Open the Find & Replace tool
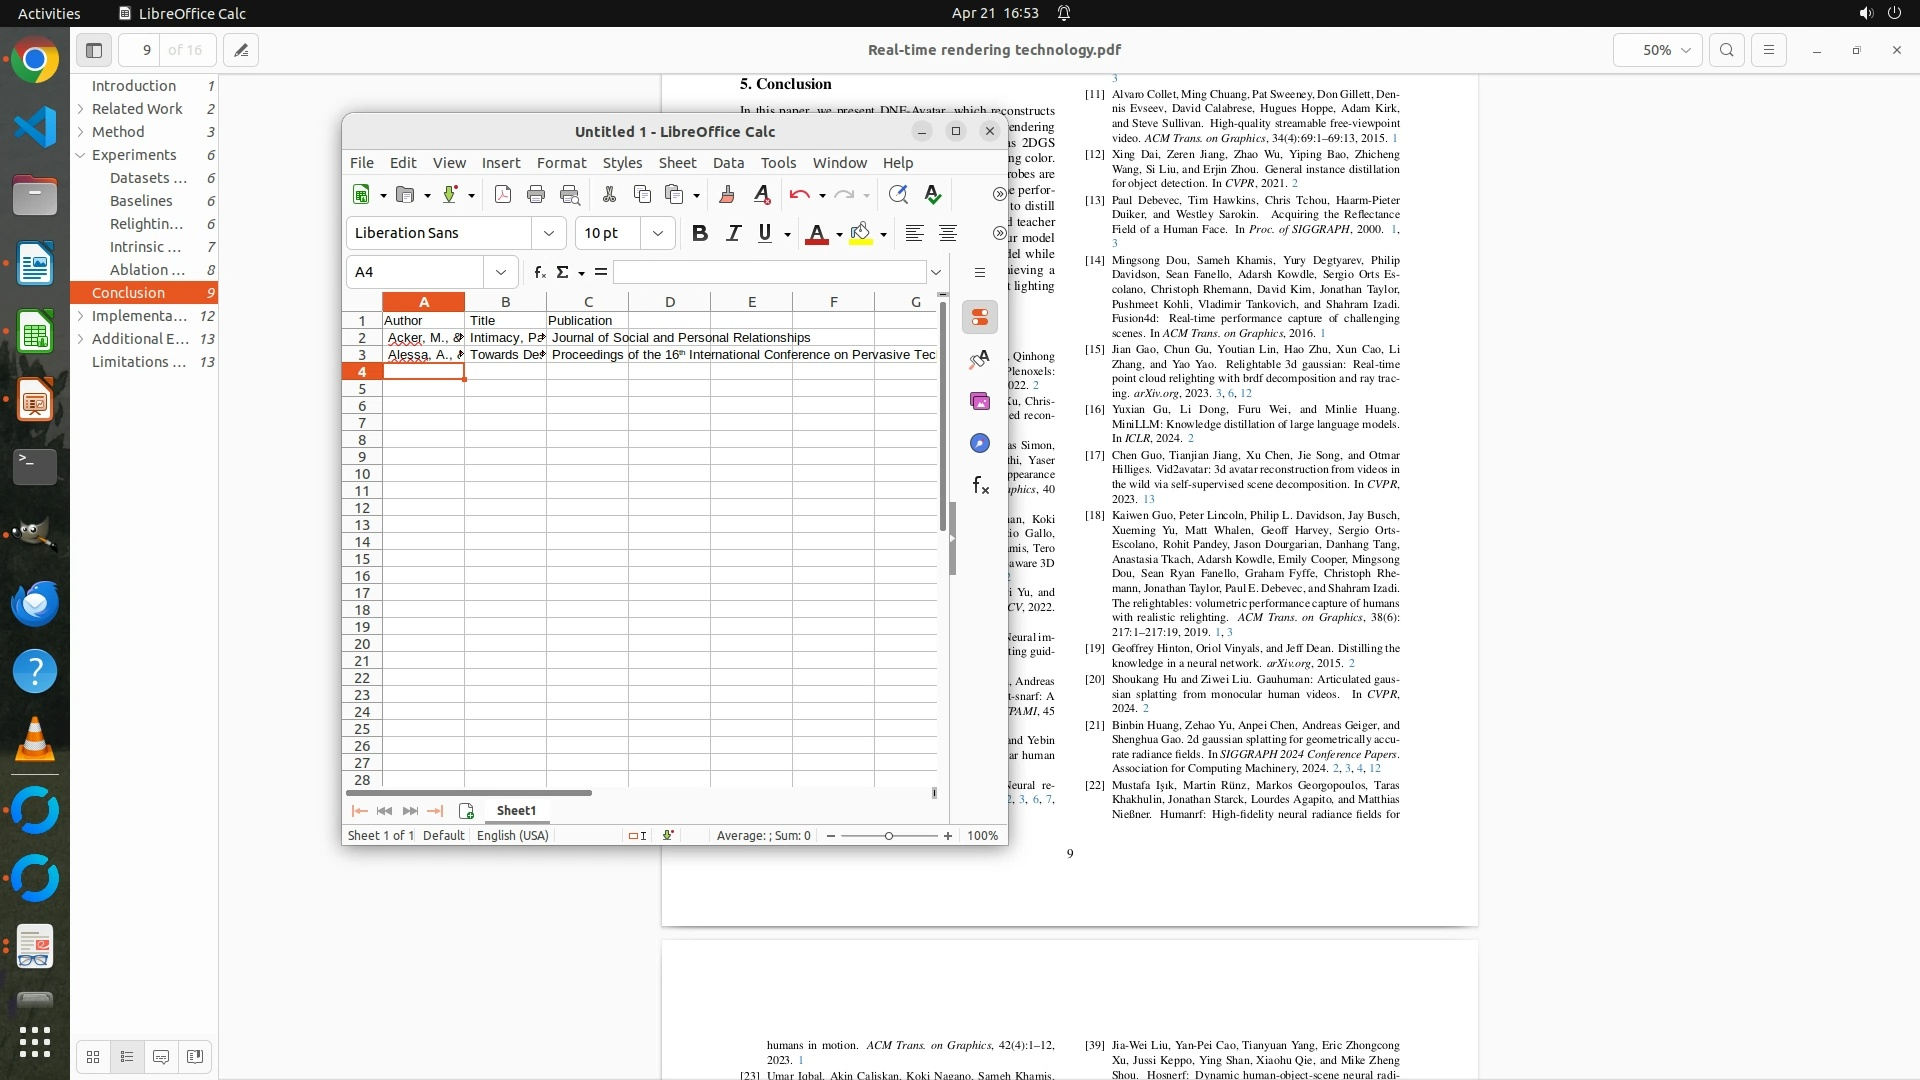 click(x=898, y=195)
